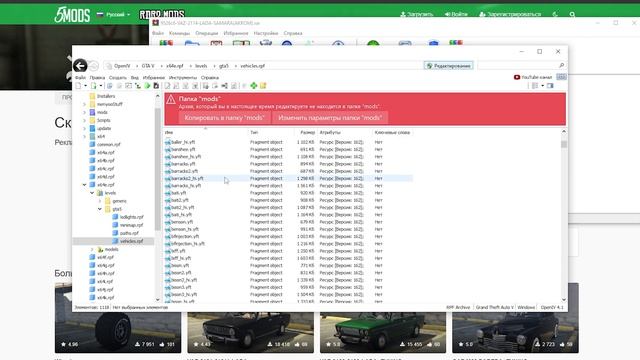Collapse the x64e.rpf node
This screenshot has height=360, width=640.
(84, 185)
